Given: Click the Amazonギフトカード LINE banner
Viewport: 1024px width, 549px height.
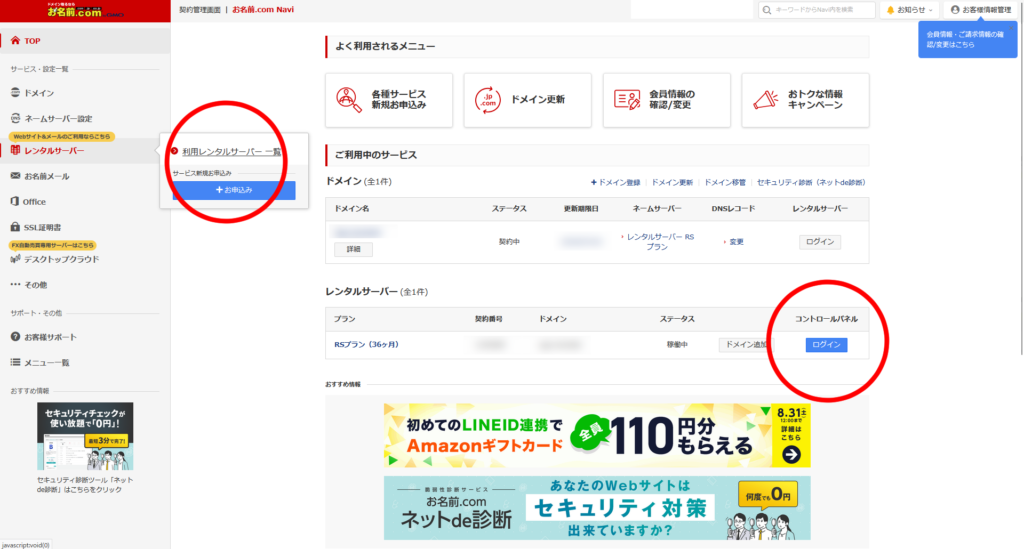Looking at the screenshot, I should click(597, 435).
